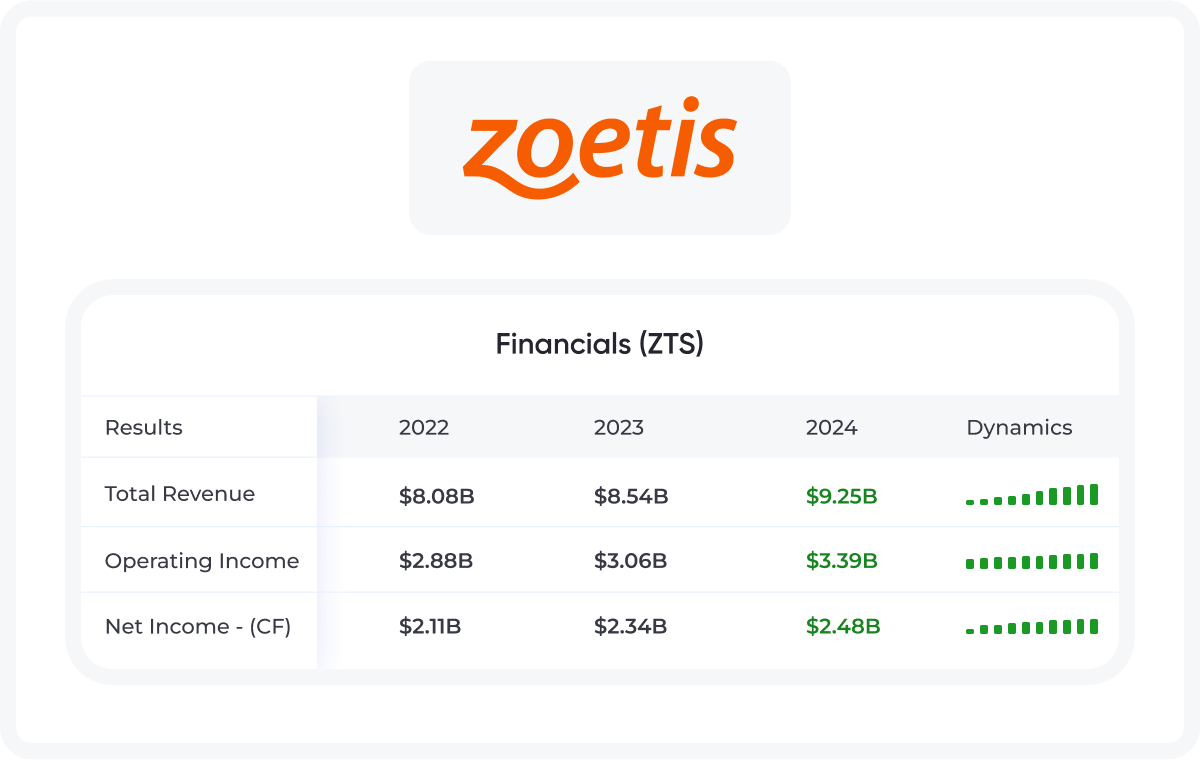Select the Total Revenue row label
The image size is (1200, 760).
pos(180,494)
